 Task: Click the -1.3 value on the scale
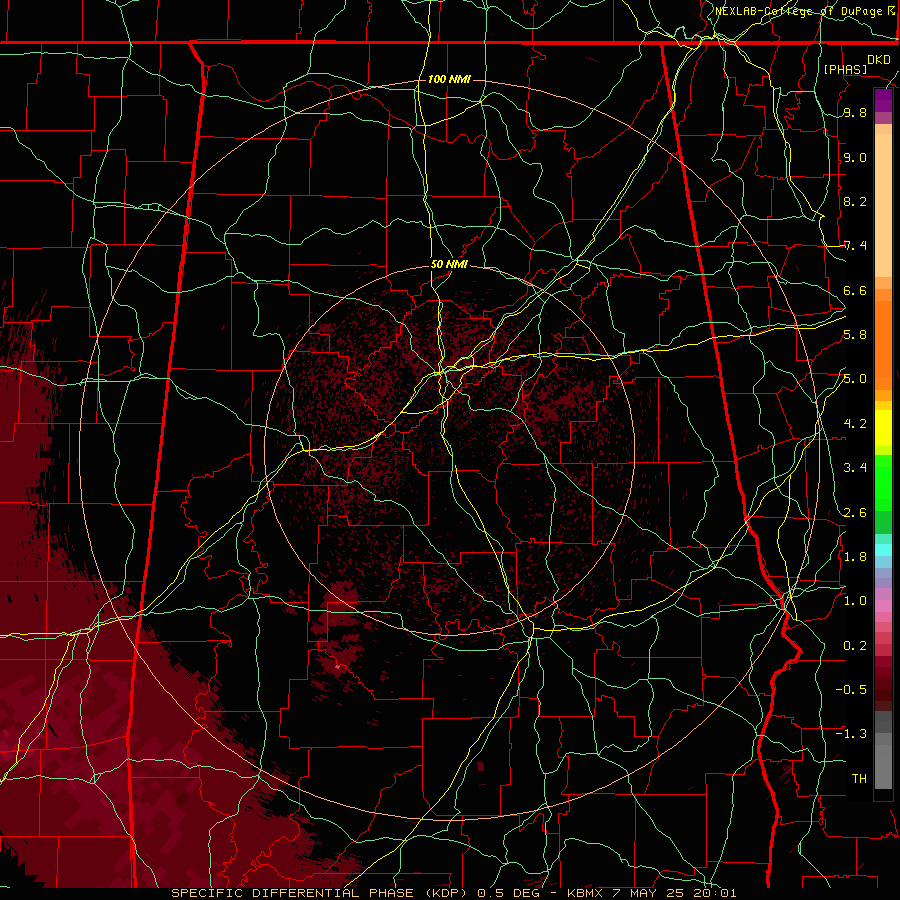click(x=851, y=734)
